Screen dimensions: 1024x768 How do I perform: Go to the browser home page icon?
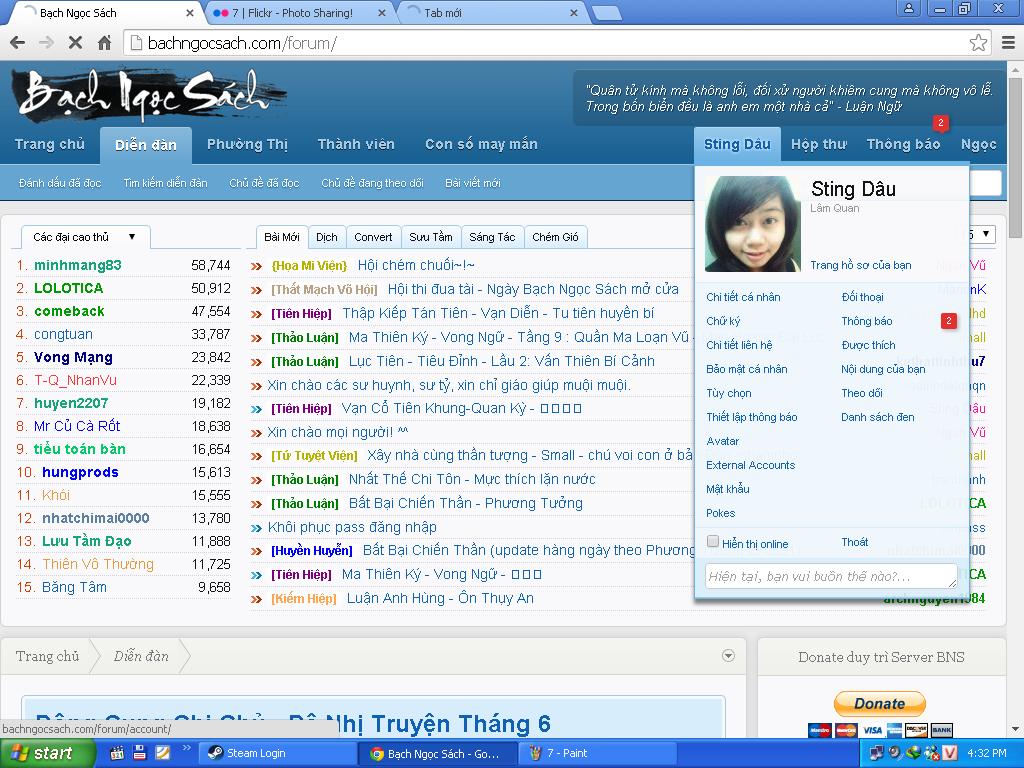pos(104,43)
